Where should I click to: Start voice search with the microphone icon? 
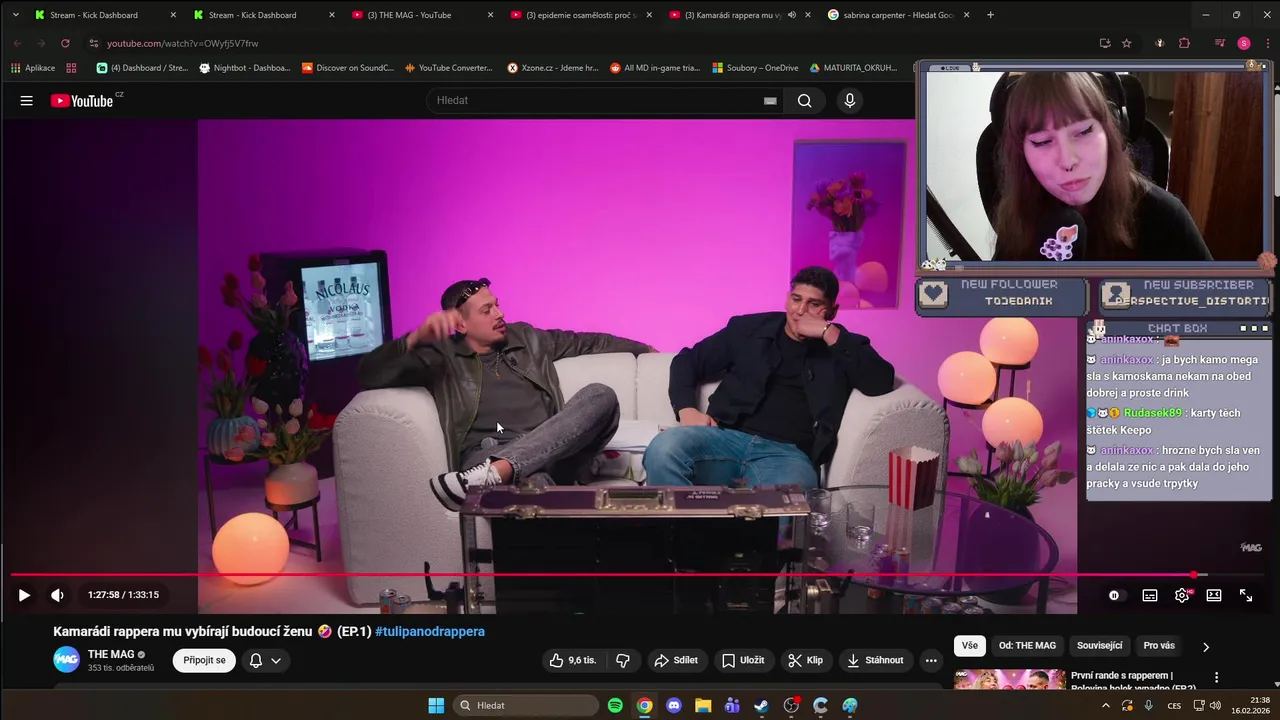tap(850, 100)
